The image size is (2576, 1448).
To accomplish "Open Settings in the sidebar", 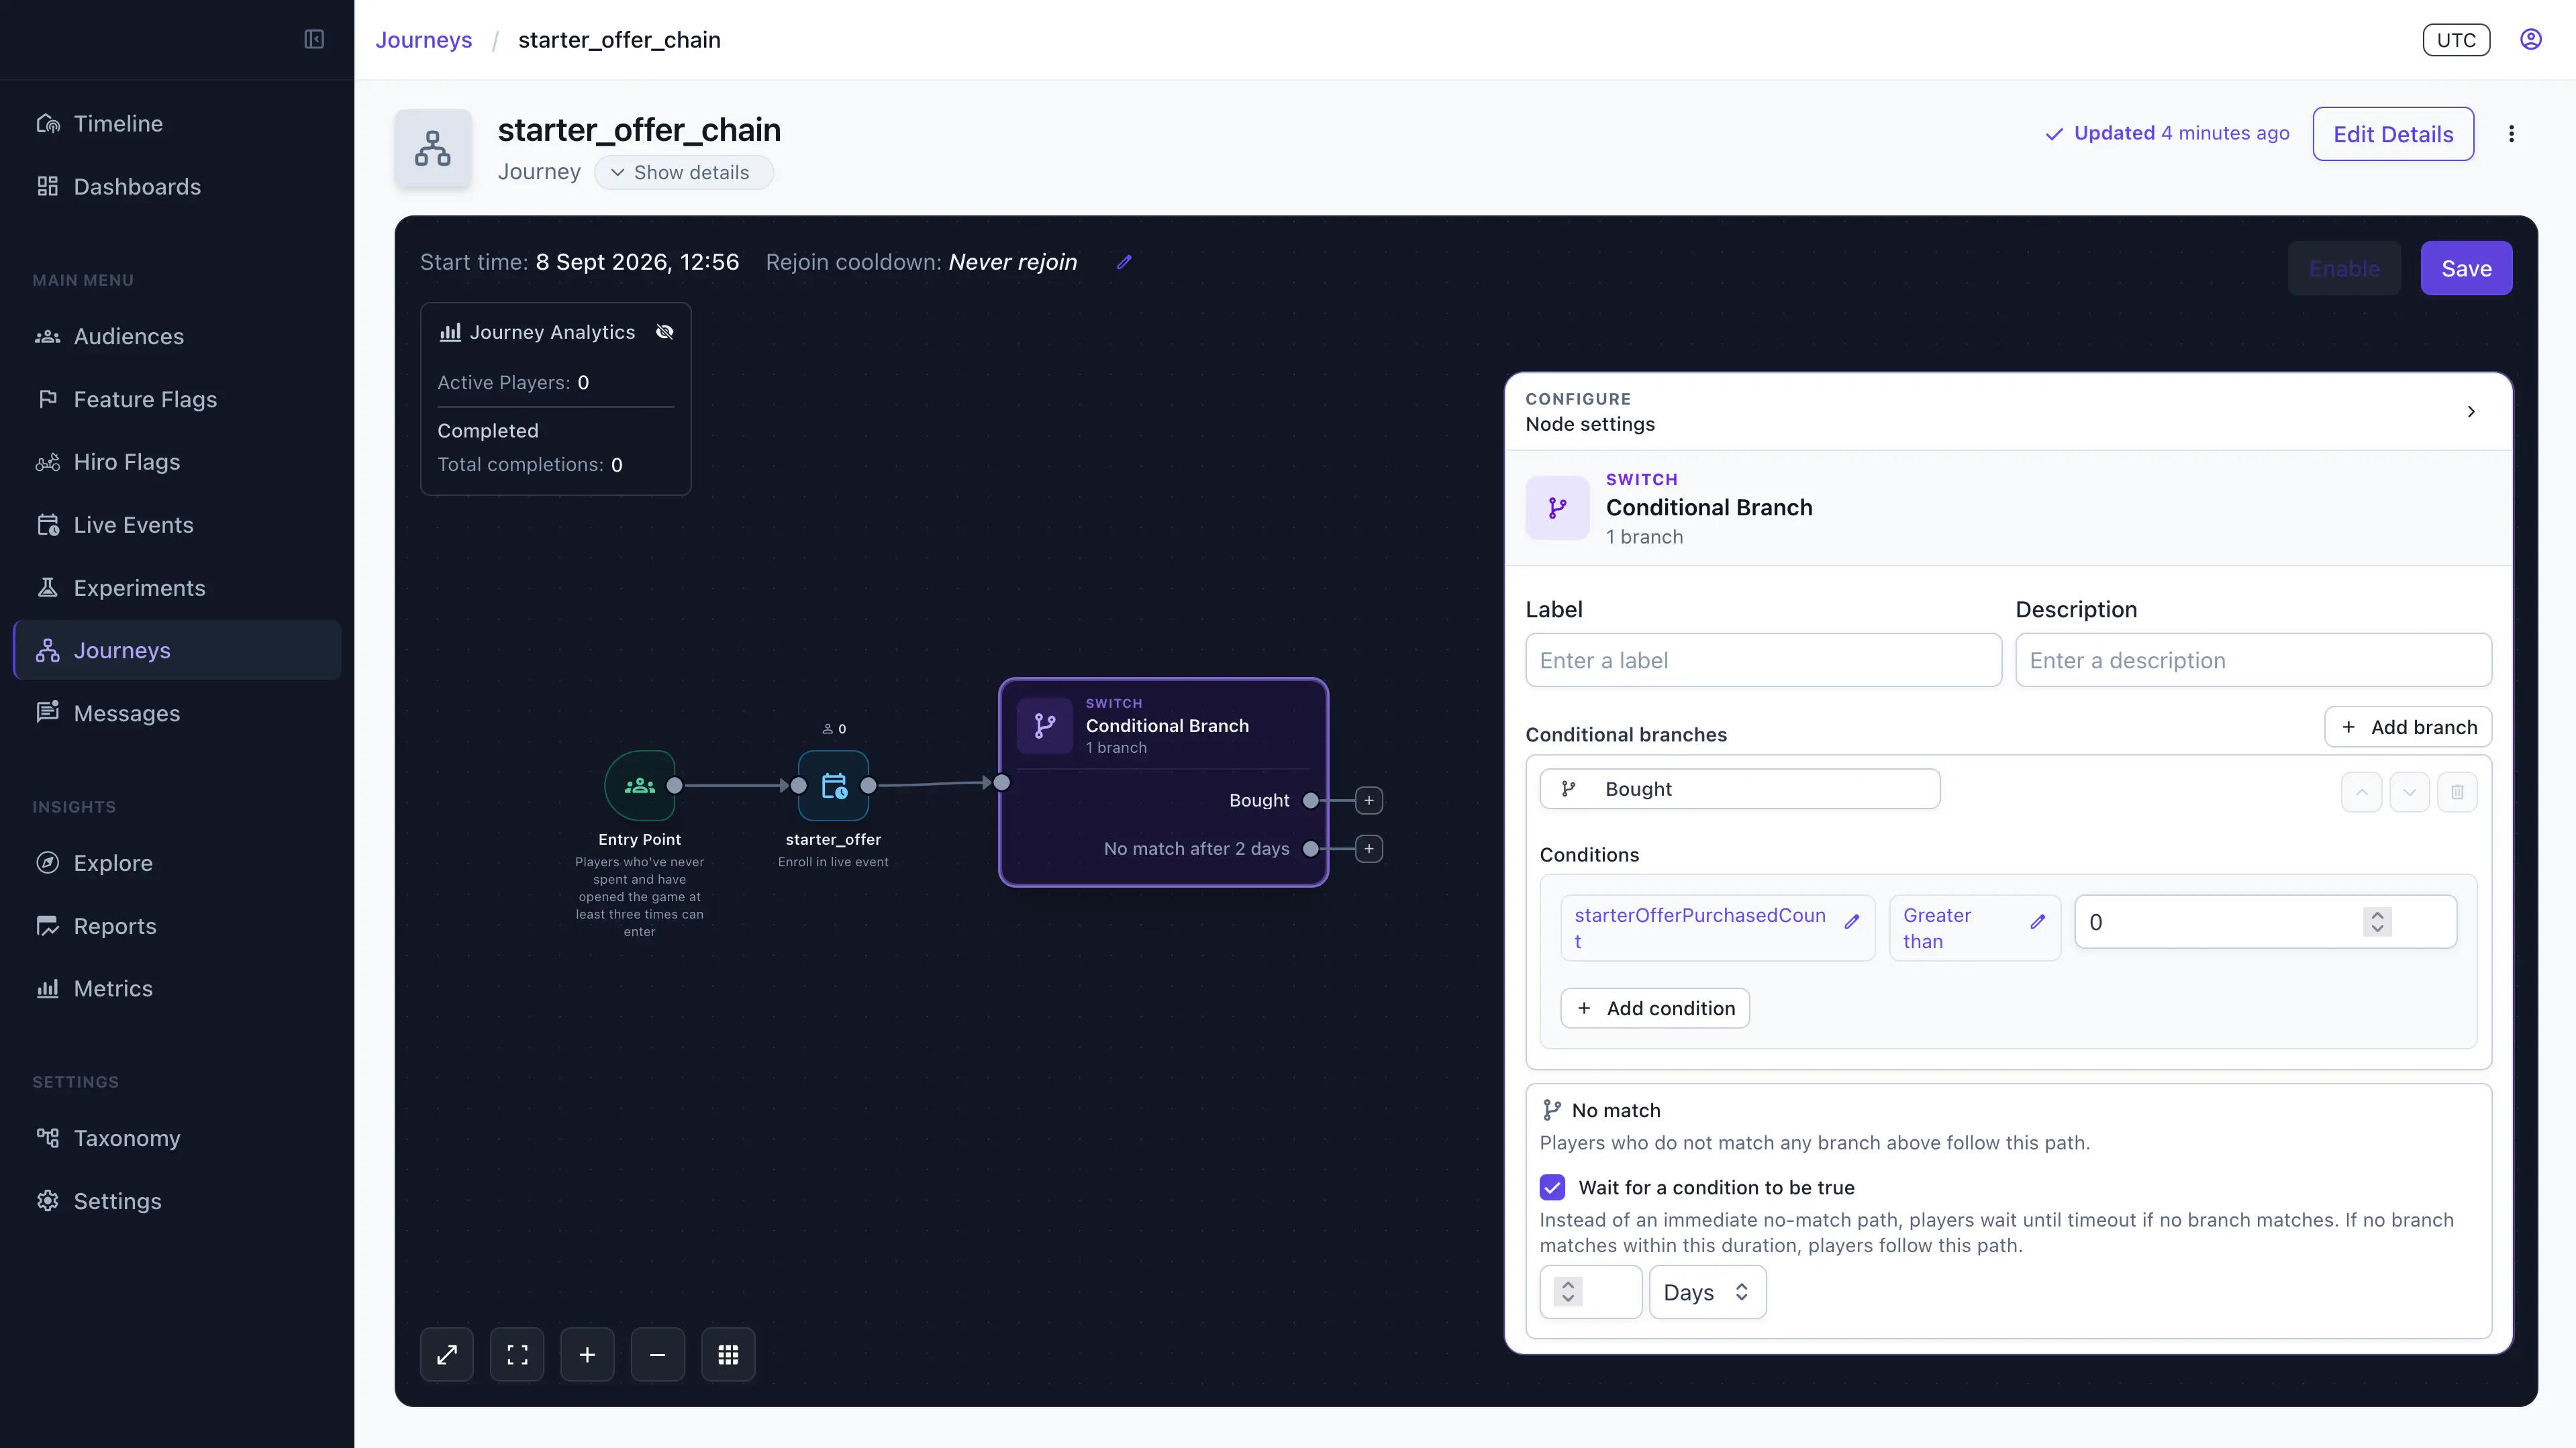I will point(177,1201).
